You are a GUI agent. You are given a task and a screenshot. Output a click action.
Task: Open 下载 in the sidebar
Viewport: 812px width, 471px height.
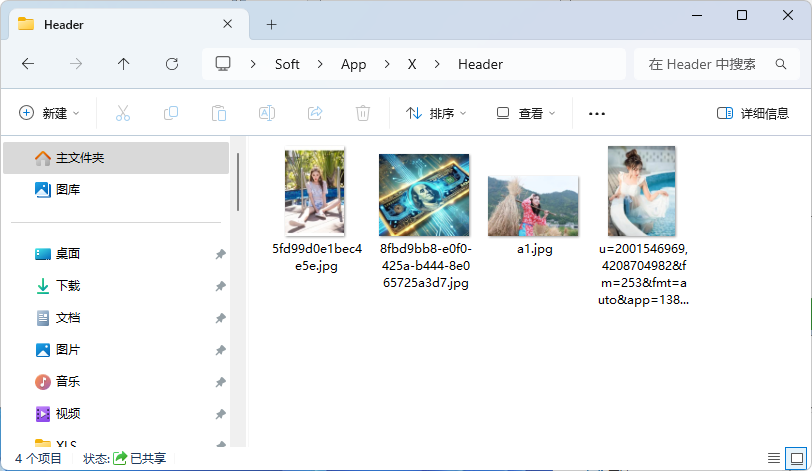[x=116, y=286]
